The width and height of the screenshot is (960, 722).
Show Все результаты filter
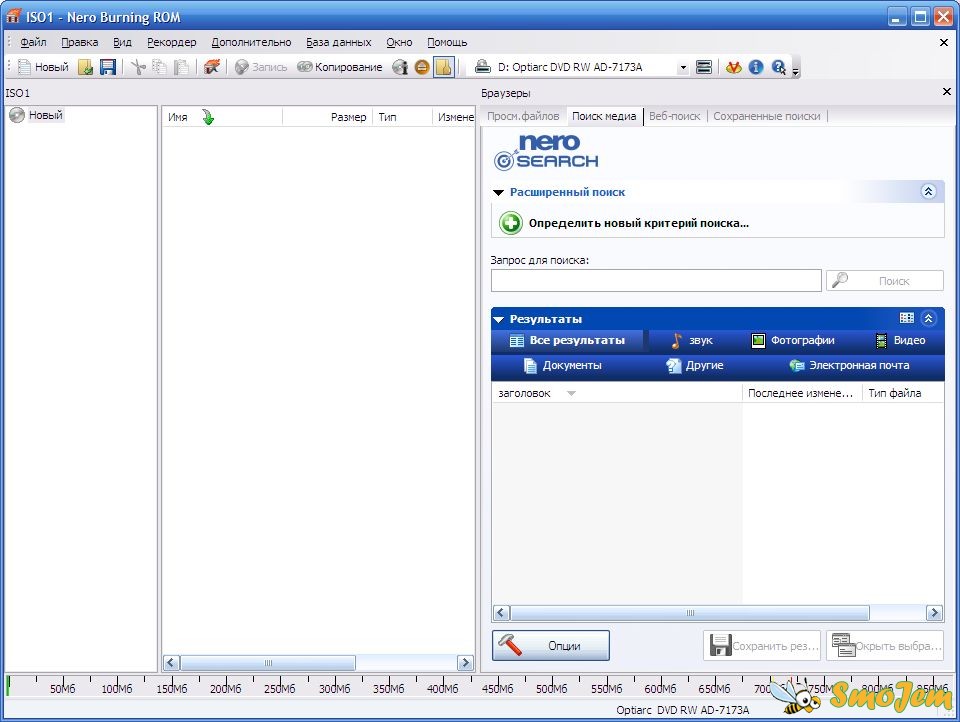coord(568,340)
